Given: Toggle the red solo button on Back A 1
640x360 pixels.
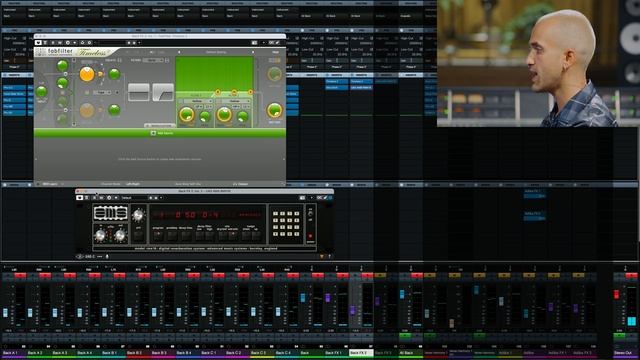Looking at the screenshot, I should pyautogui.click(x=20, y=276).
